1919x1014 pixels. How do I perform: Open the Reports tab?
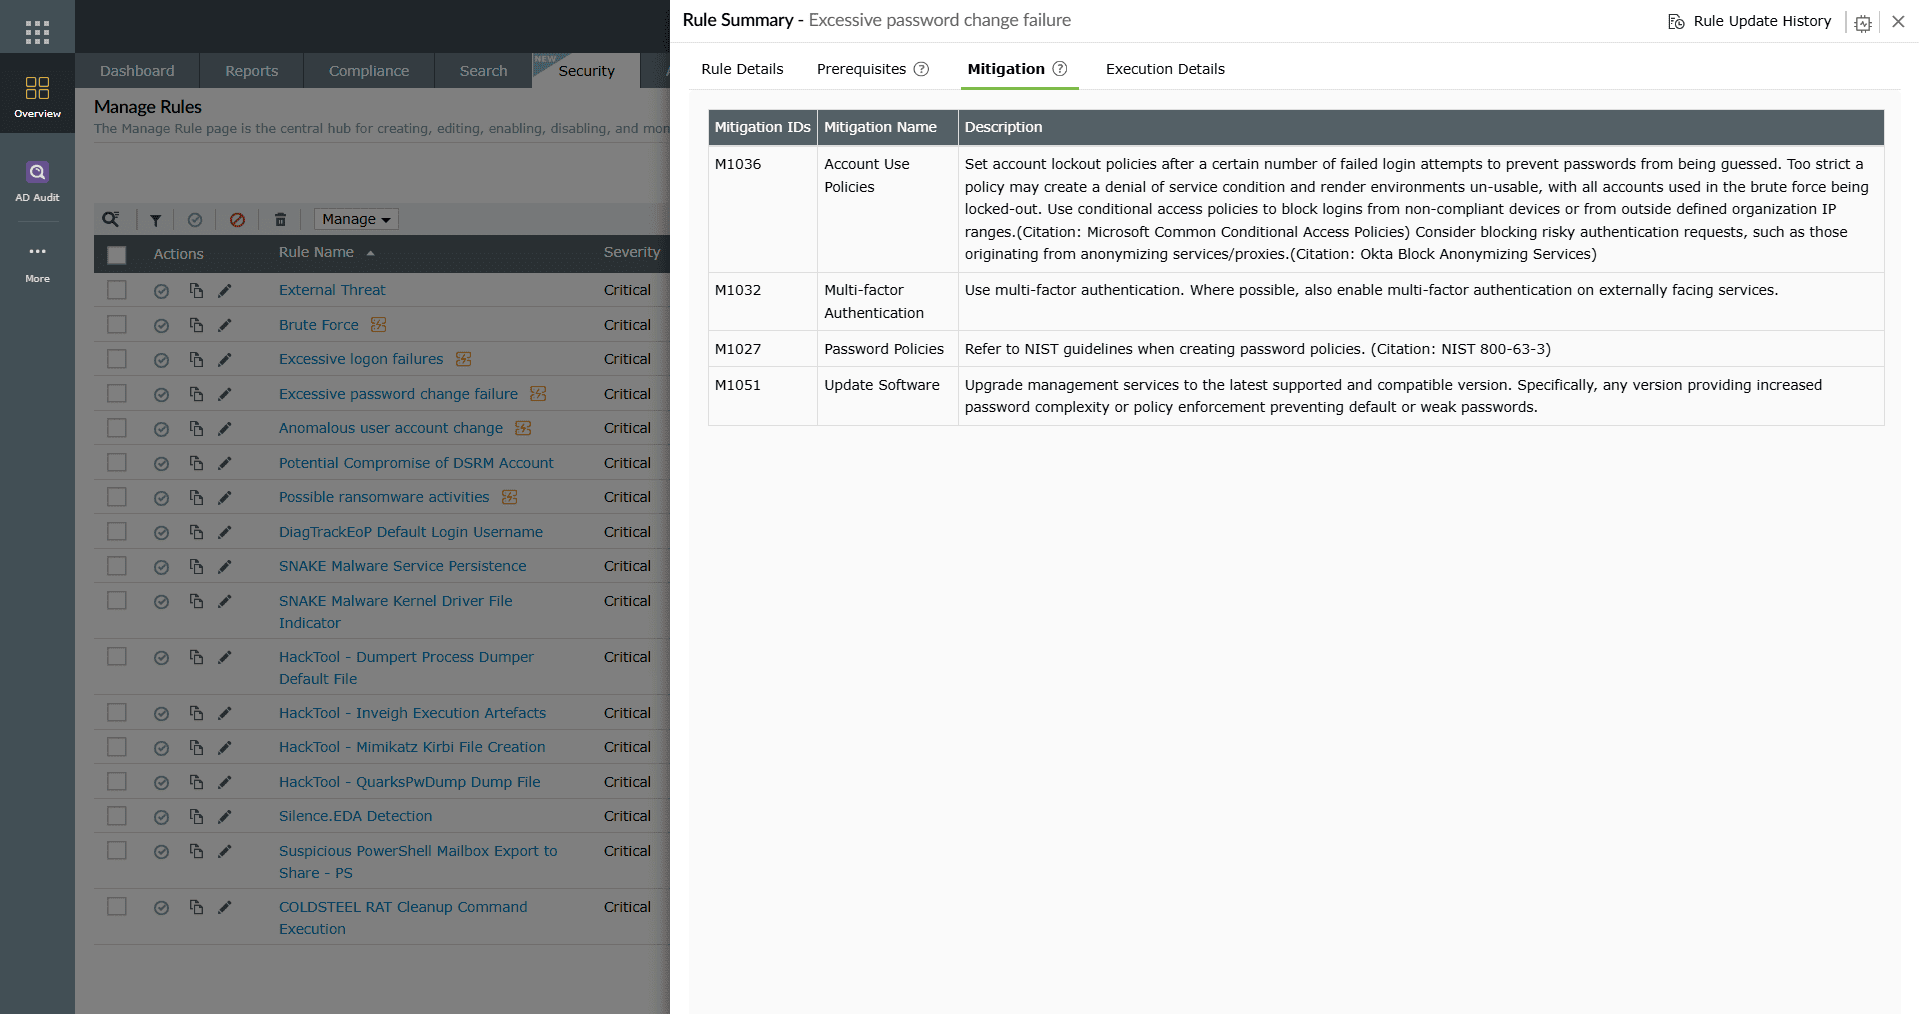(251, 71)
